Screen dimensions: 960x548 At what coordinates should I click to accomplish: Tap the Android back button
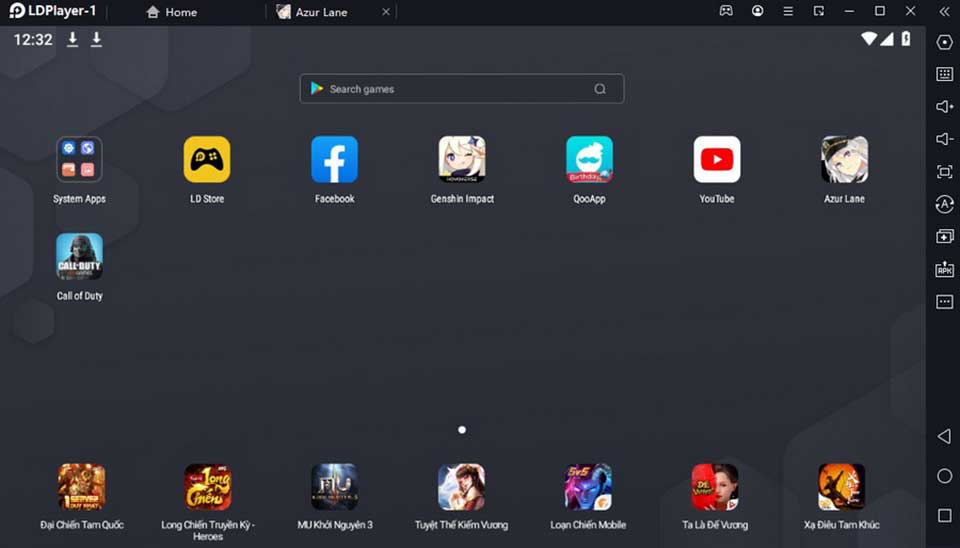coord(945,436)
